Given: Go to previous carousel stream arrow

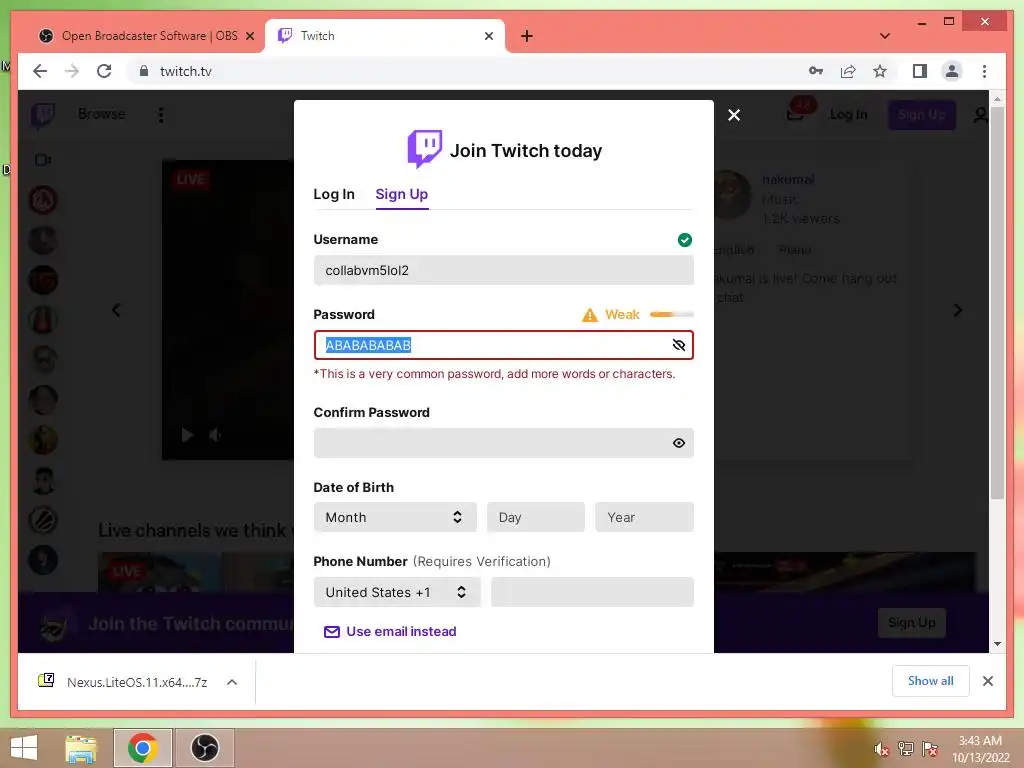Looking at the screenshot, I should [x=117, y=310].
